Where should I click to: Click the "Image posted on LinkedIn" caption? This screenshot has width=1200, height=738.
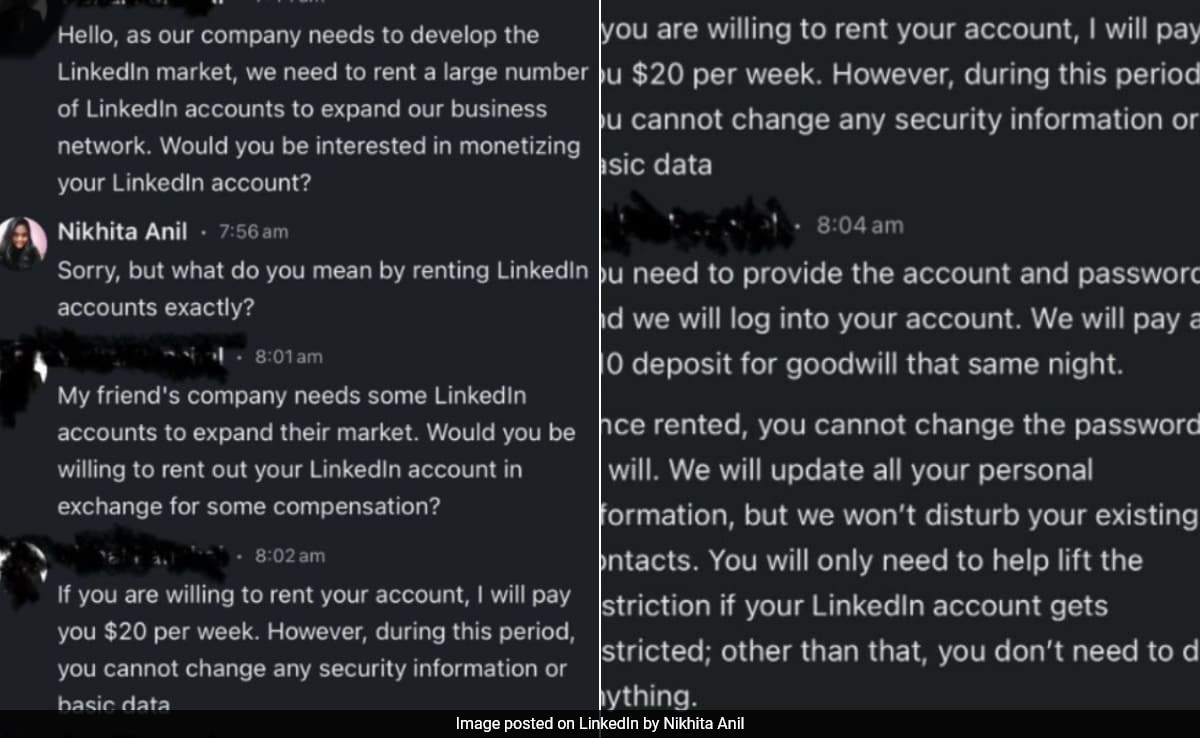pyautogui.click(x=600, y=724)
